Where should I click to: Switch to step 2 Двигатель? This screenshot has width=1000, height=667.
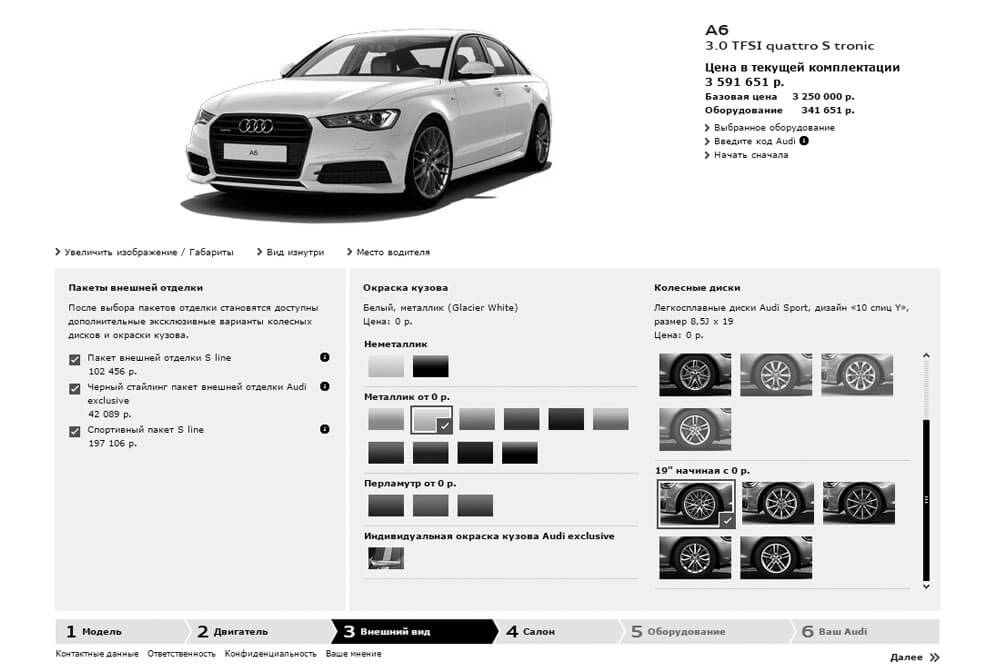[x=238, y=632]
